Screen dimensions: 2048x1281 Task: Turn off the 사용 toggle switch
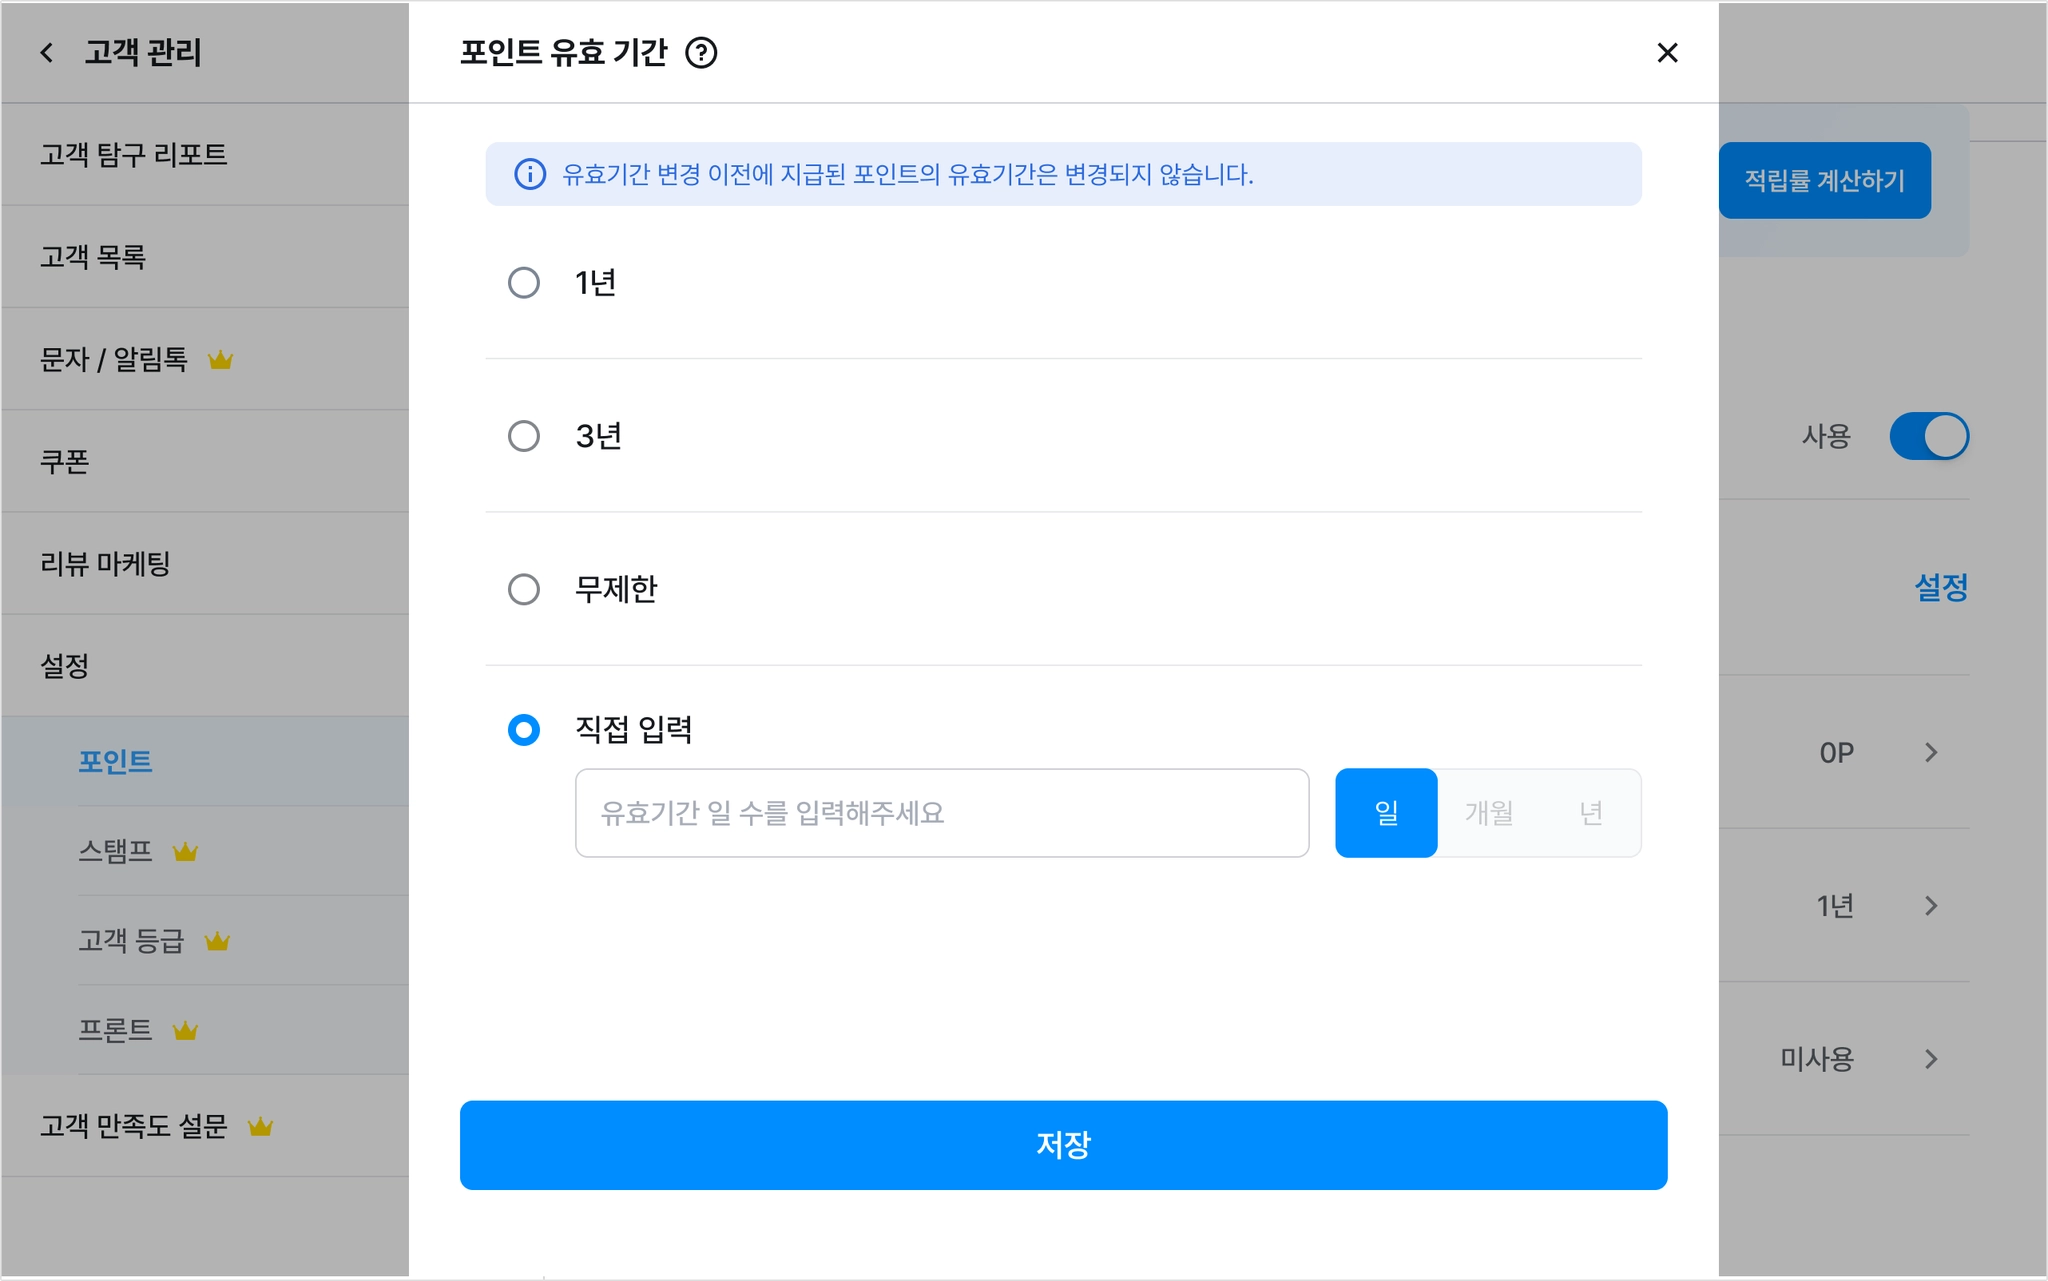(1929, 436)
